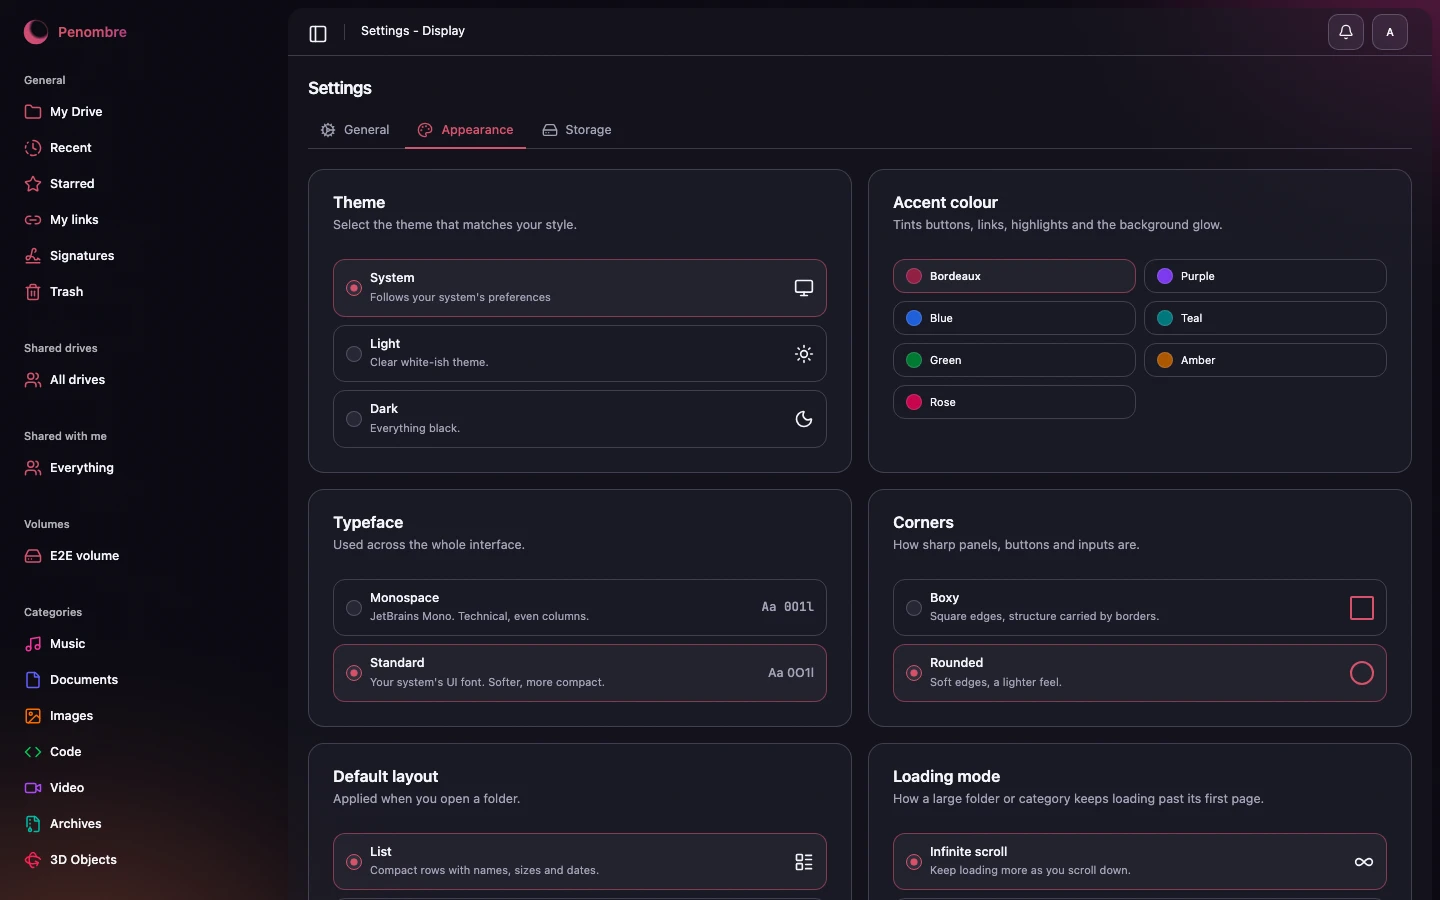The height and width of the screenshot is (900, 1440).
Task: Pick the Purple accent colour
Action: [1265, 276]
